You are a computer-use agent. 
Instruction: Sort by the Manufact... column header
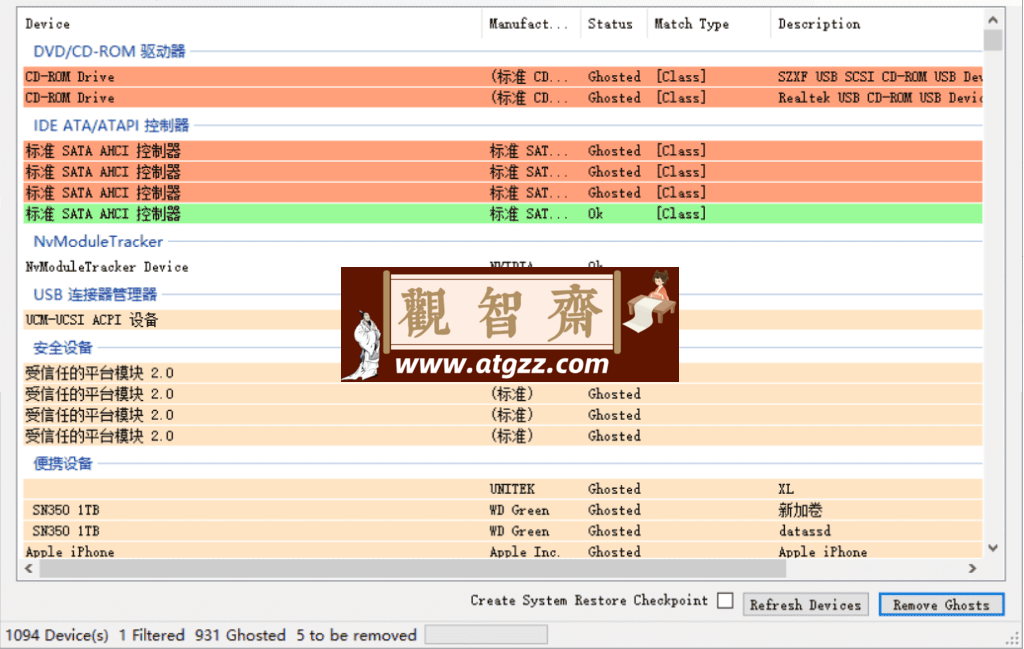coord(529,24)
